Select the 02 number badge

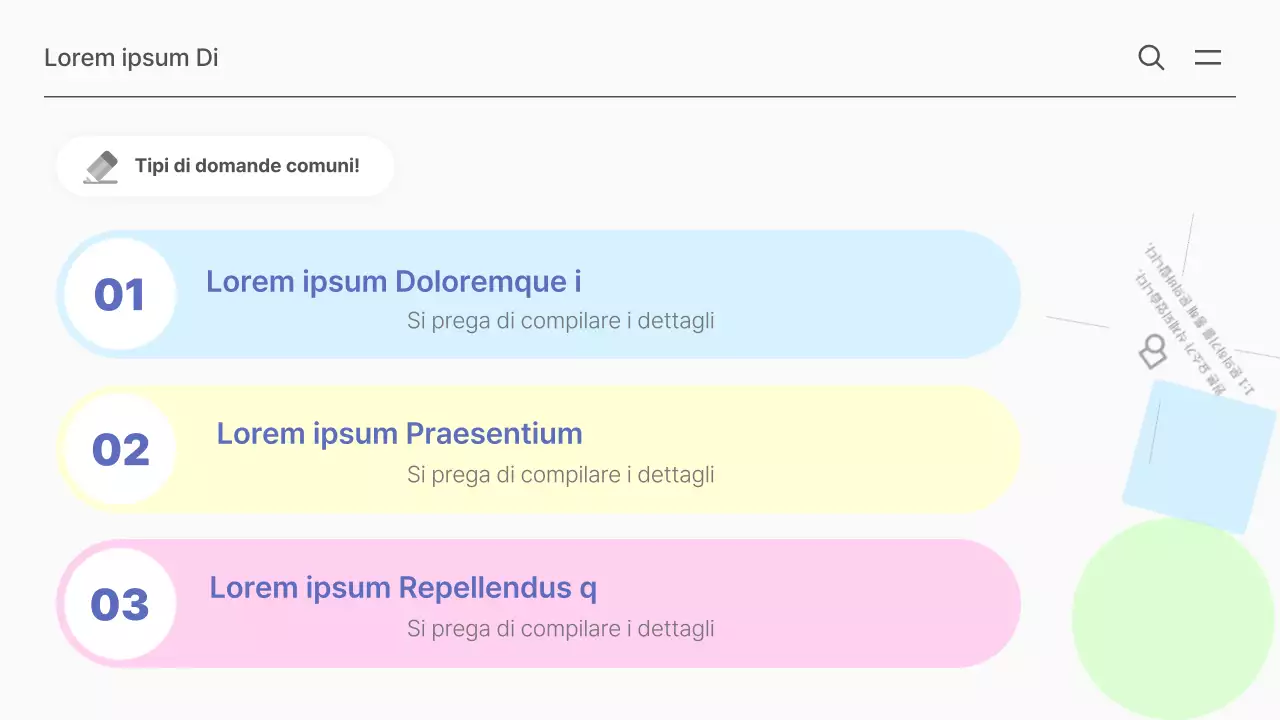click(120, 449)
